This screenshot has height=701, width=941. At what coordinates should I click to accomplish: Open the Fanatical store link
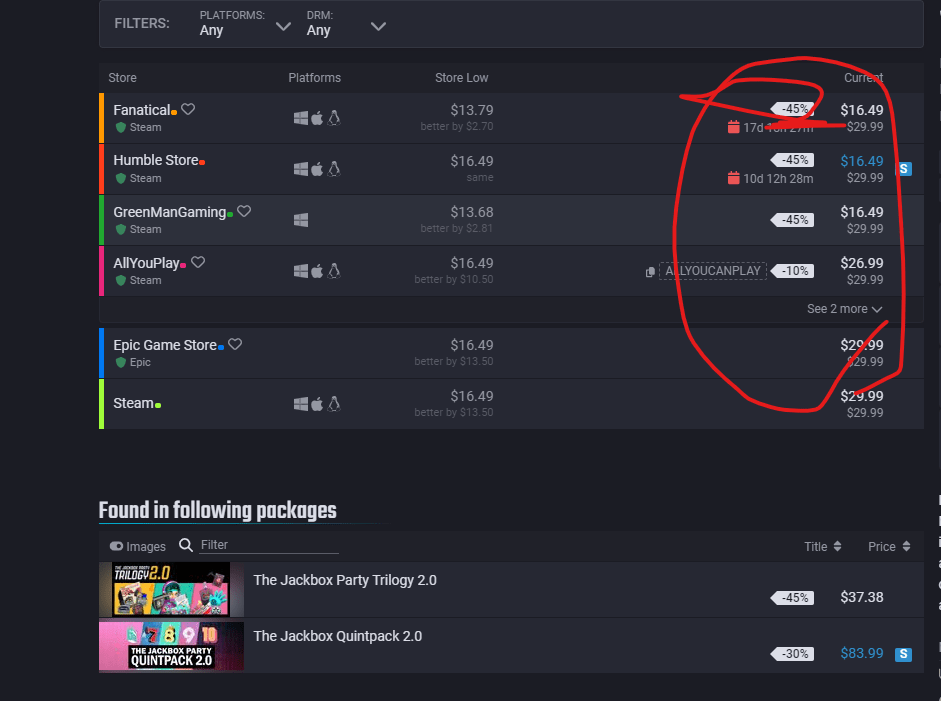click(142, 110)
